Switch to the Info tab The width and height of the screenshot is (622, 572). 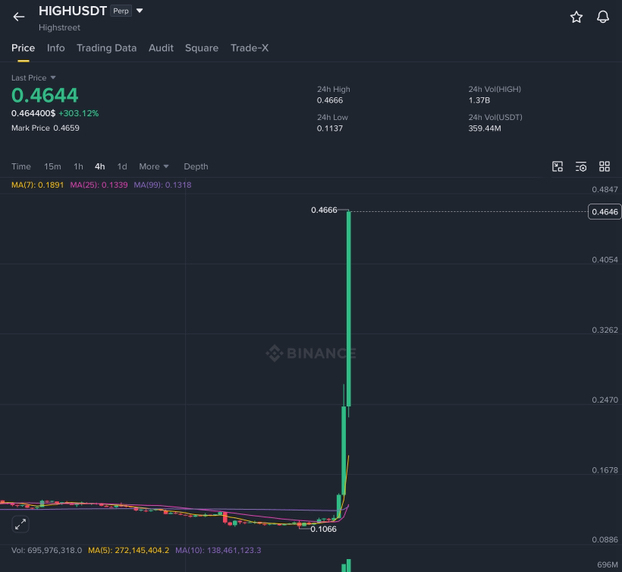(x=56, y=48)
